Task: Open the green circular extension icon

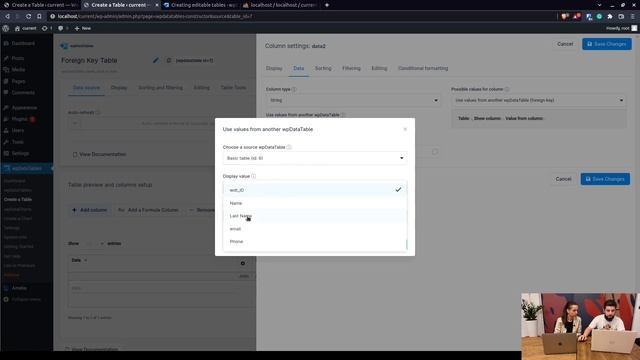Action: [x=599, y=16]
